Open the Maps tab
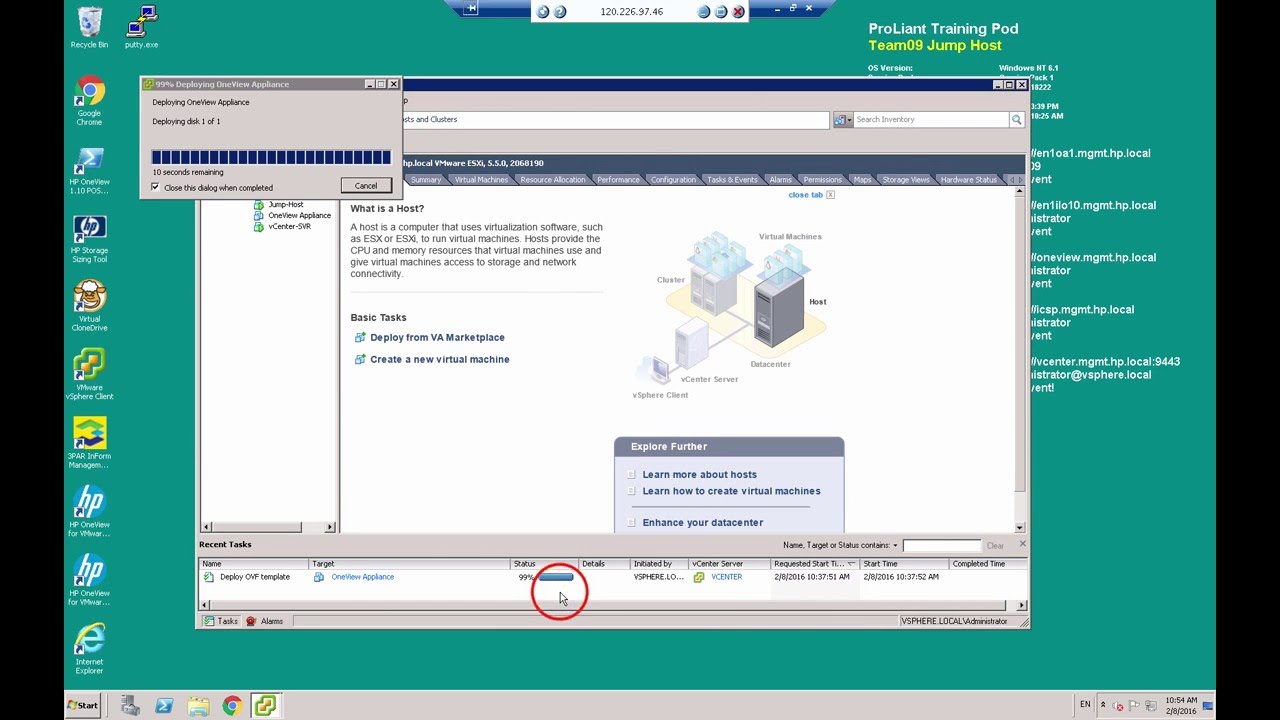 pyautogui.click(x=862, y=180)
